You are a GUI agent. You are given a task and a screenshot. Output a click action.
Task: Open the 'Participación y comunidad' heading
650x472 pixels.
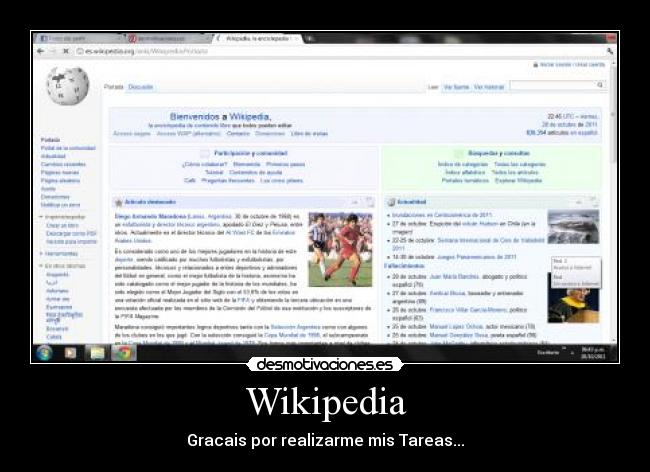click(251, 153)
